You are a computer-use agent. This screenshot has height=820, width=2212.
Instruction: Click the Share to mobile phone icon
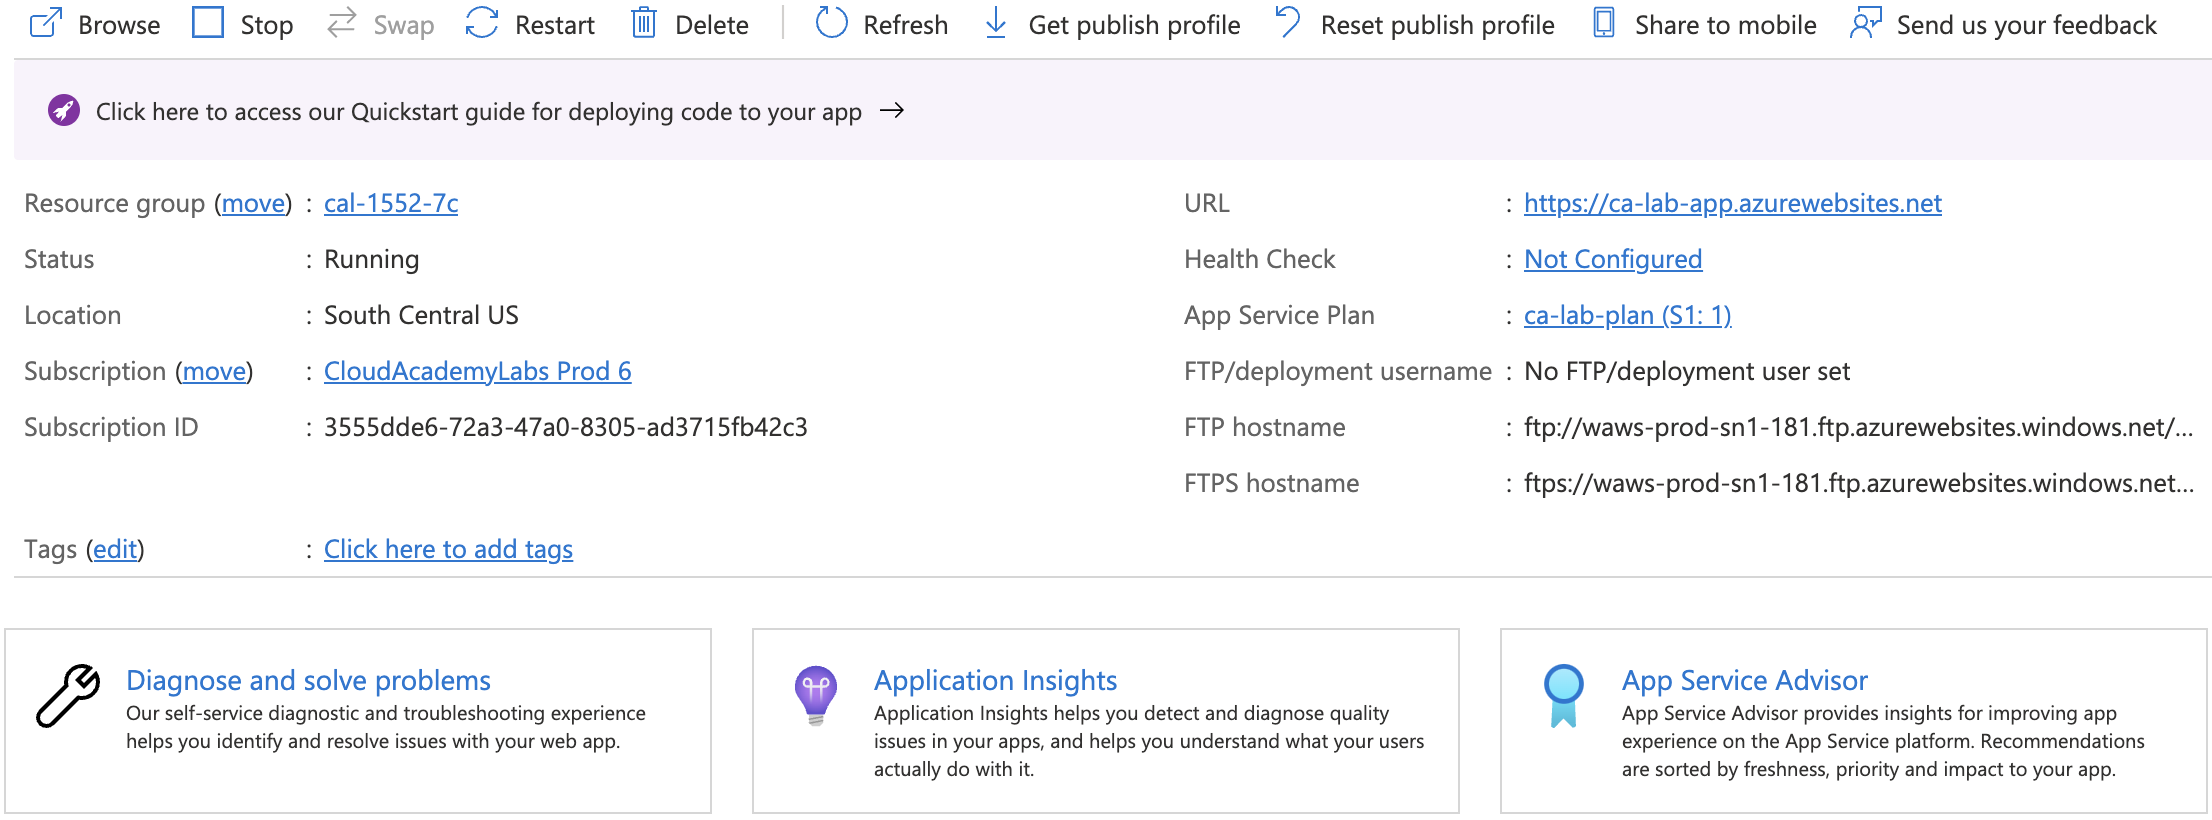pyautogui.click(x=1604, y=23)
